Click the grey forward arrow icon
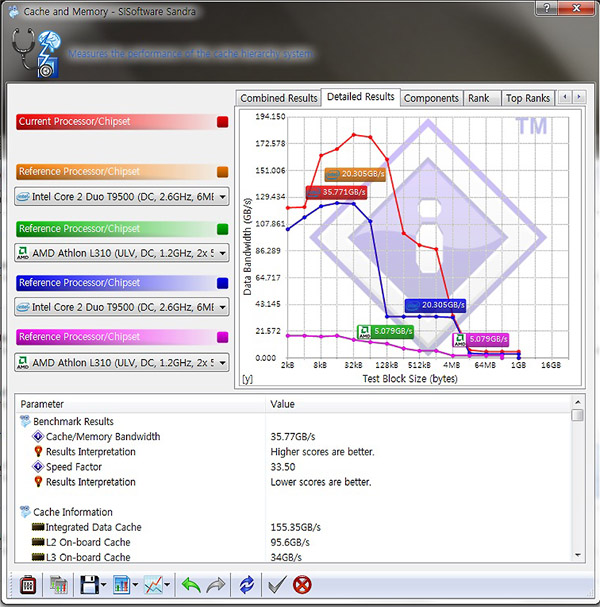The height and width of the screenshot is (607, 600). (216, 585)
